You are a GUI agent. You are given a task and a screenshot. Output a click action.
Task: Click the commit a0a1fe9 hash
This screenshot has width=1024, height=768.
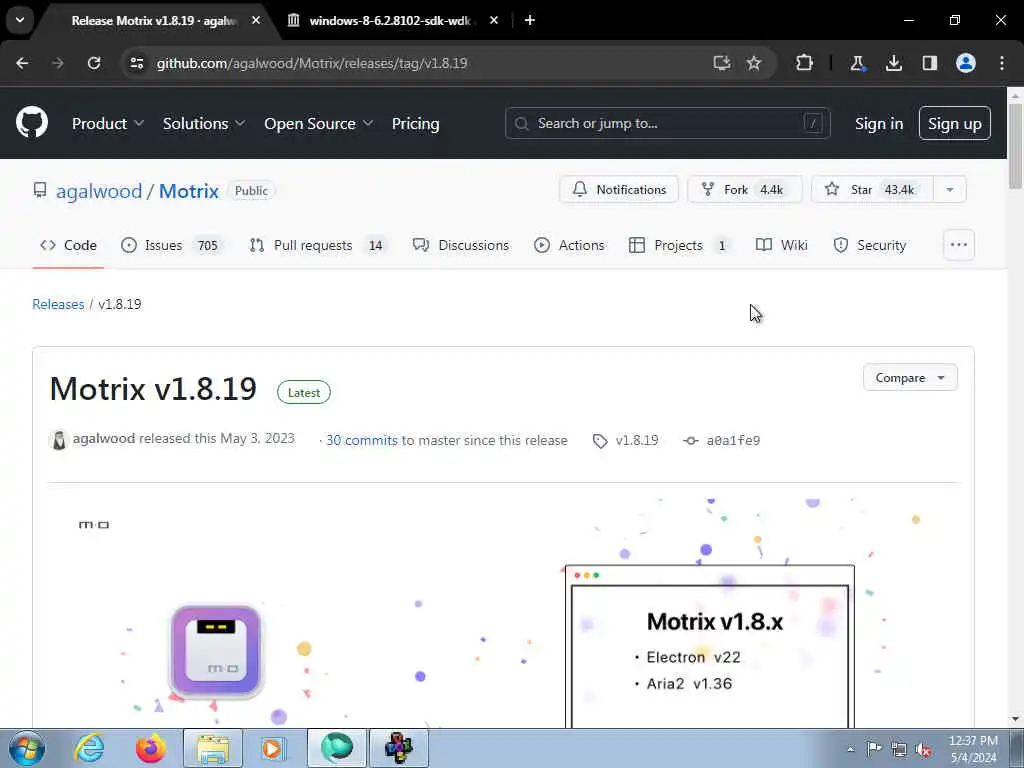pos(733,441)
